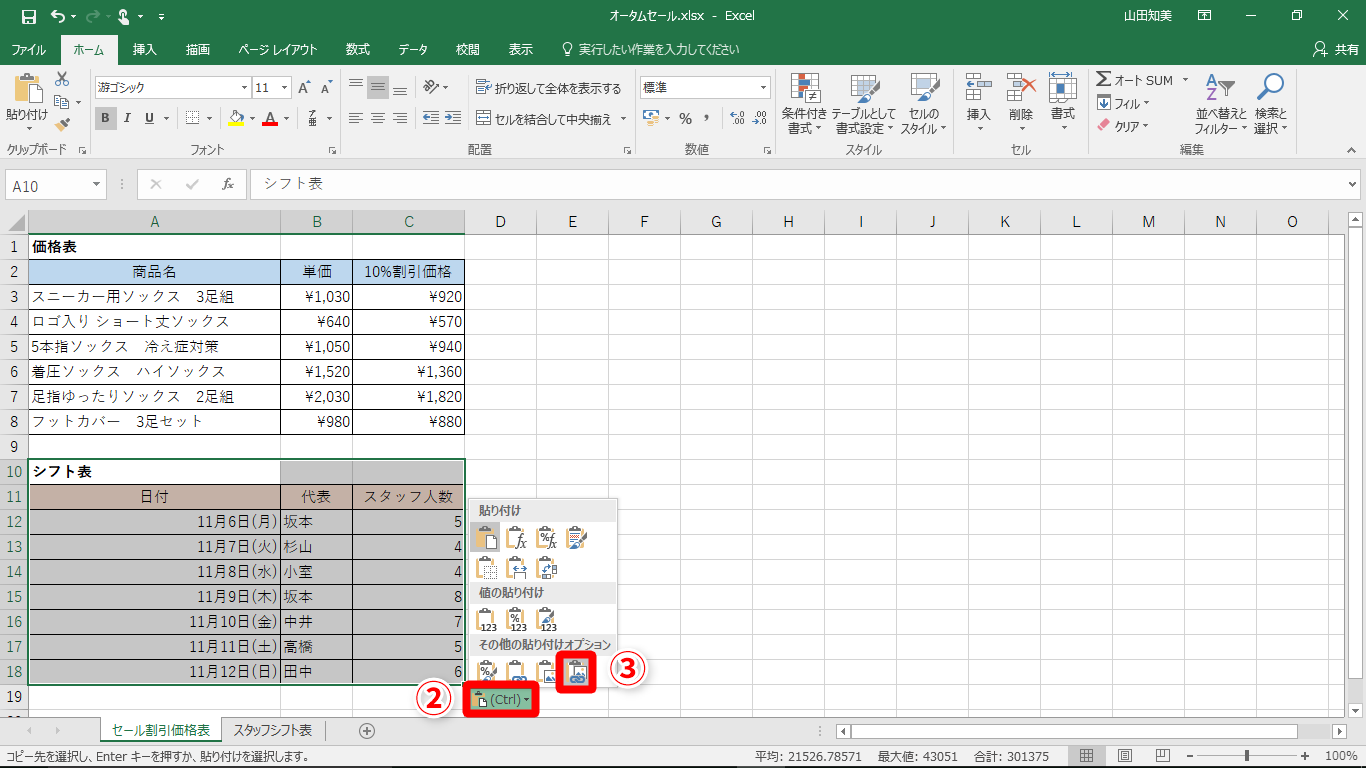Image resolution: width=1366 pixels, height=768 pixels.
Task: Open the 条件付き書式 dropdown
Action: coord(804,104)
